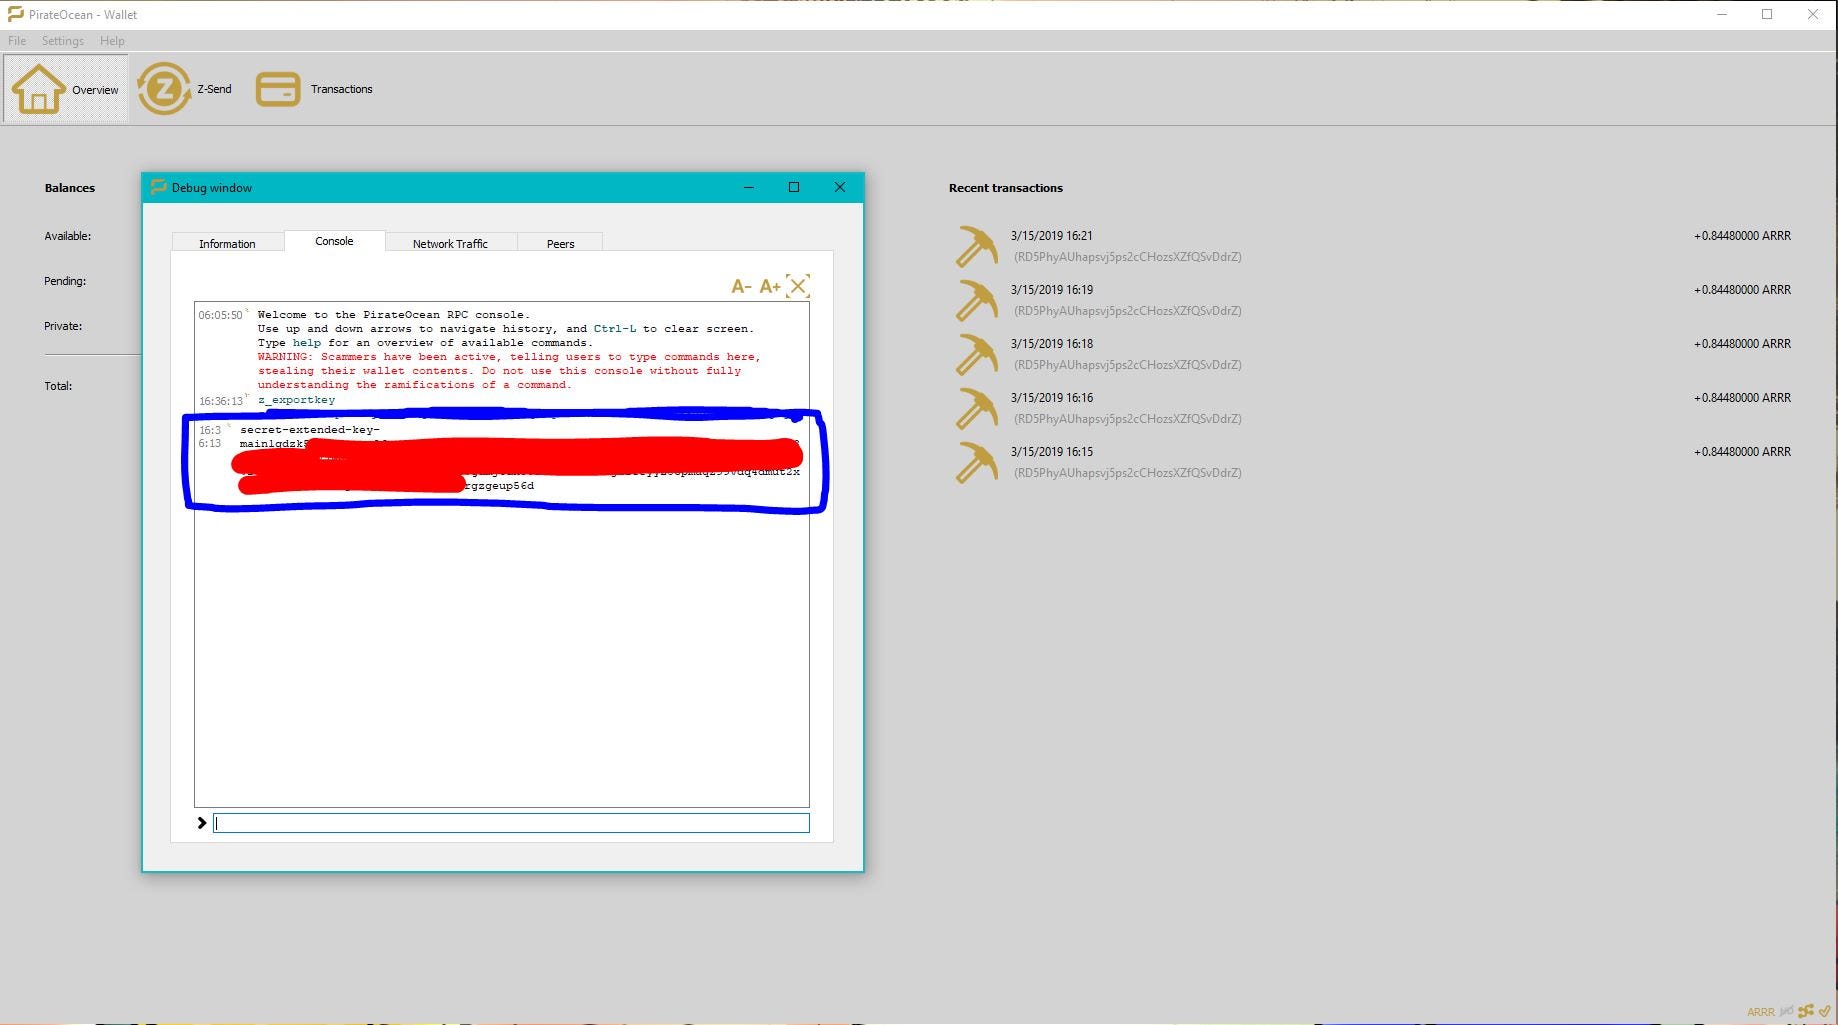Click the pickaxe icon for the 16:15 transaction
1838x1025 pixels.
[976, 462]
